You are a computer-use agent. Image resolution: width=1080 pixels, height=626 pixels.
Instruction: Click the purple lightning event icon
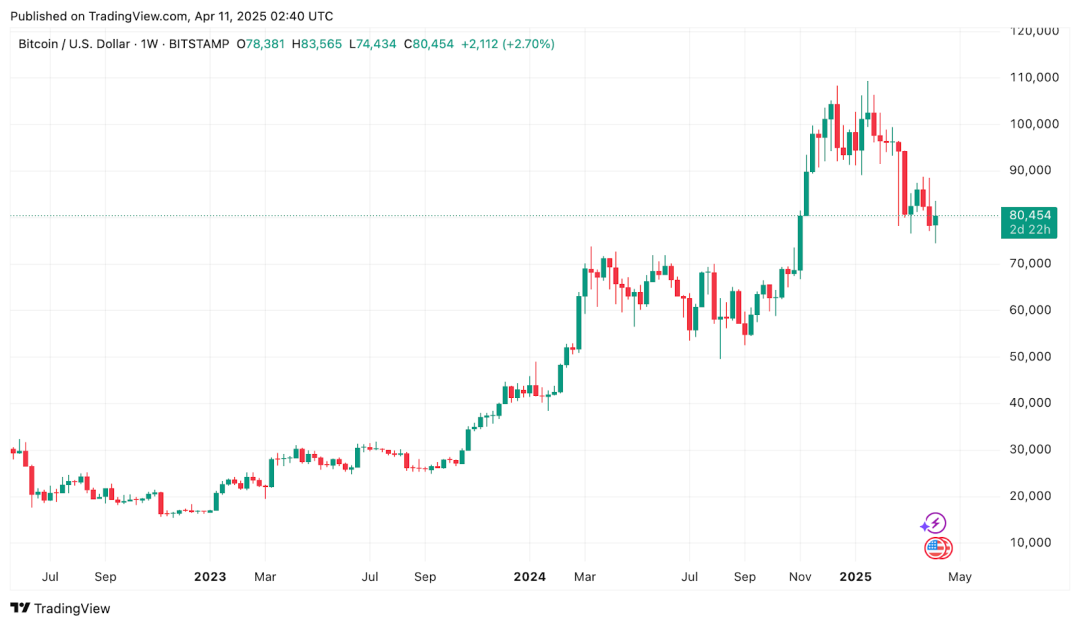point(934,523)
